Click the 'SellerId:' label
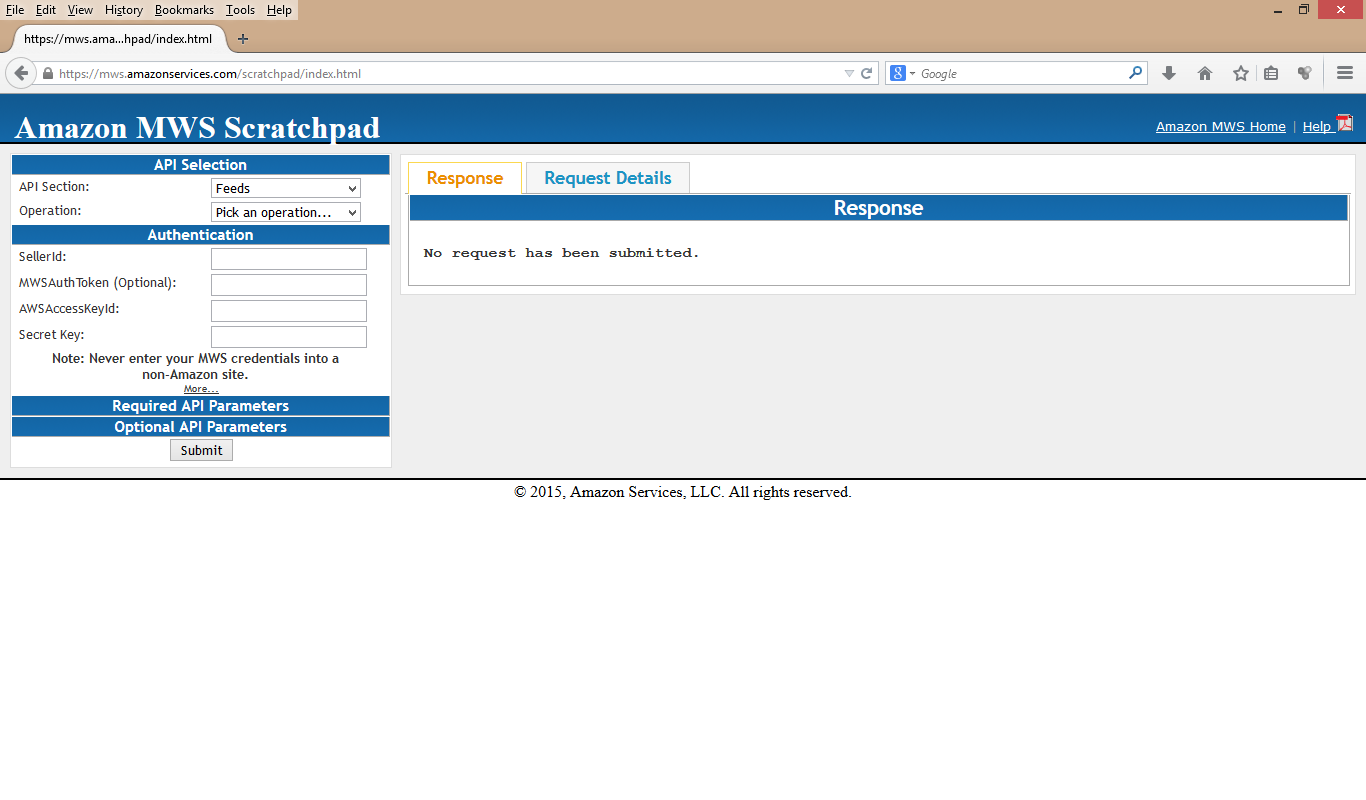This screenshot has height=800, width=1366. (43, 257)
